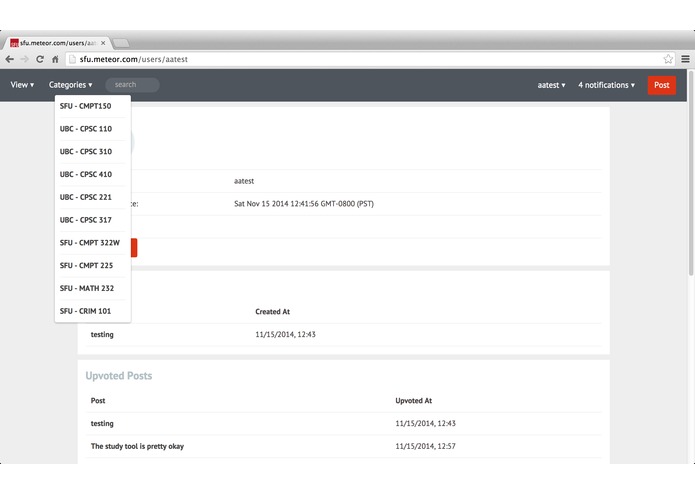The height and width of the screenshot is (494, 695).
Task: Open the aatest user menu
Action: [551, 85]
